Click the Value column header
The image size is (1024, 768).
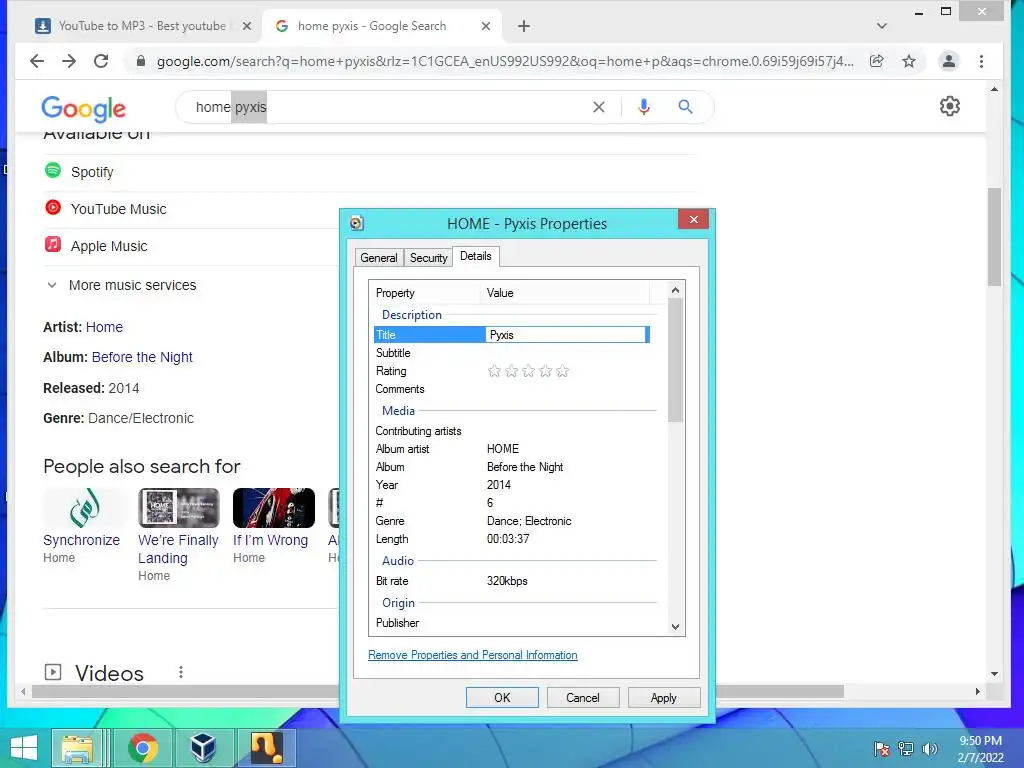point(566,293)
